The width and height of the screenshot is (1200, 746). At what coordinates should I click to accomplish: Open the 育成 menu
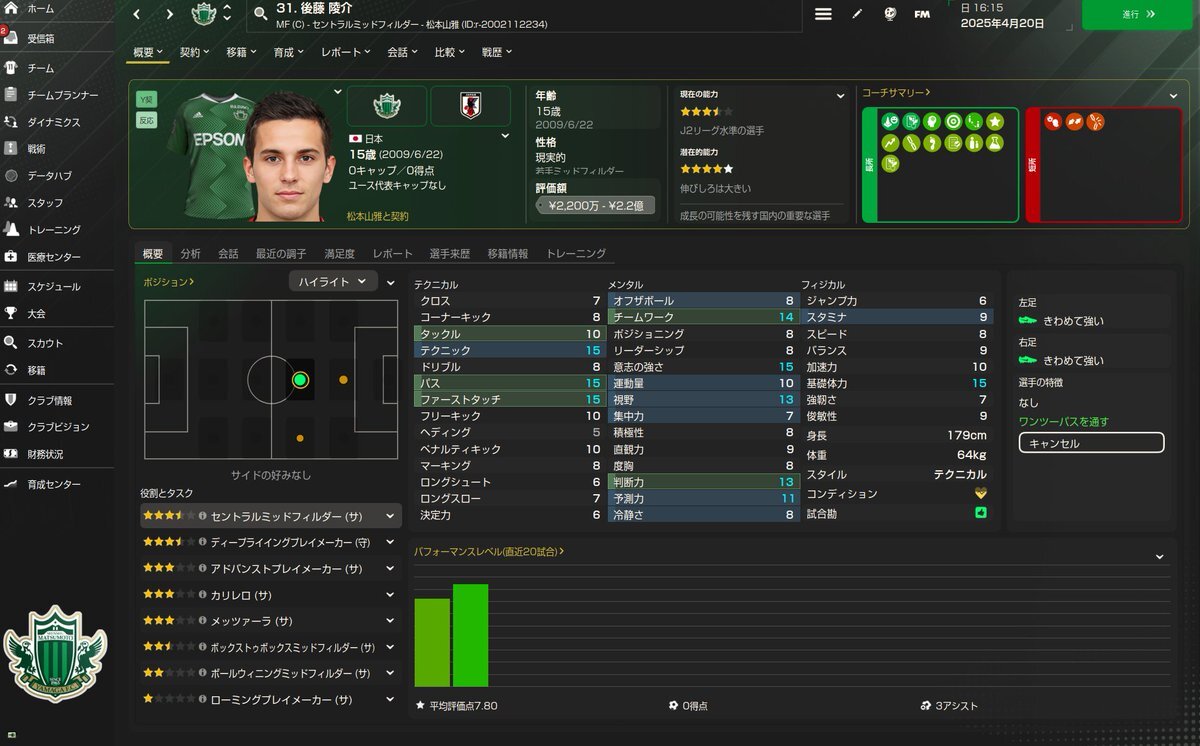tap(288, 52)
